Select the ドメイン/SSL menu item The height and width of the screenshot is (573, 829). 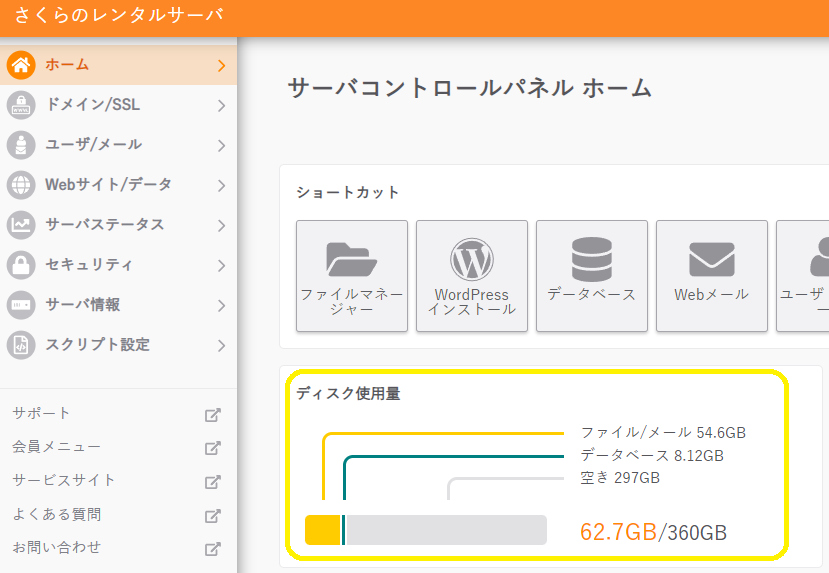click(x=118, y=105)
